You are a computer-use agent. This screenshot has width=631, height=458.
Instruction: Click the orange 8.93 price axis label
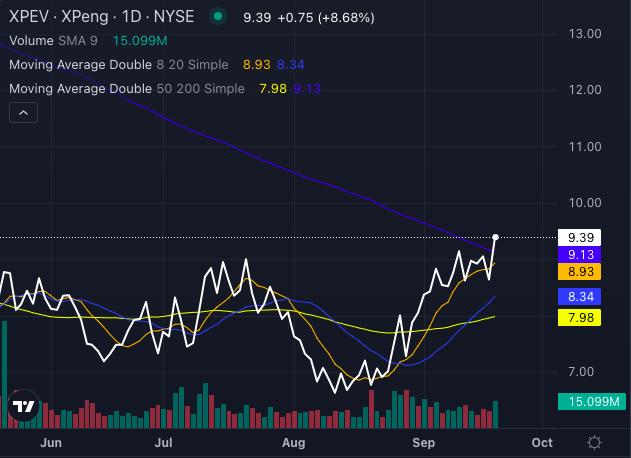pyautogui.click(x=579, y=271)
